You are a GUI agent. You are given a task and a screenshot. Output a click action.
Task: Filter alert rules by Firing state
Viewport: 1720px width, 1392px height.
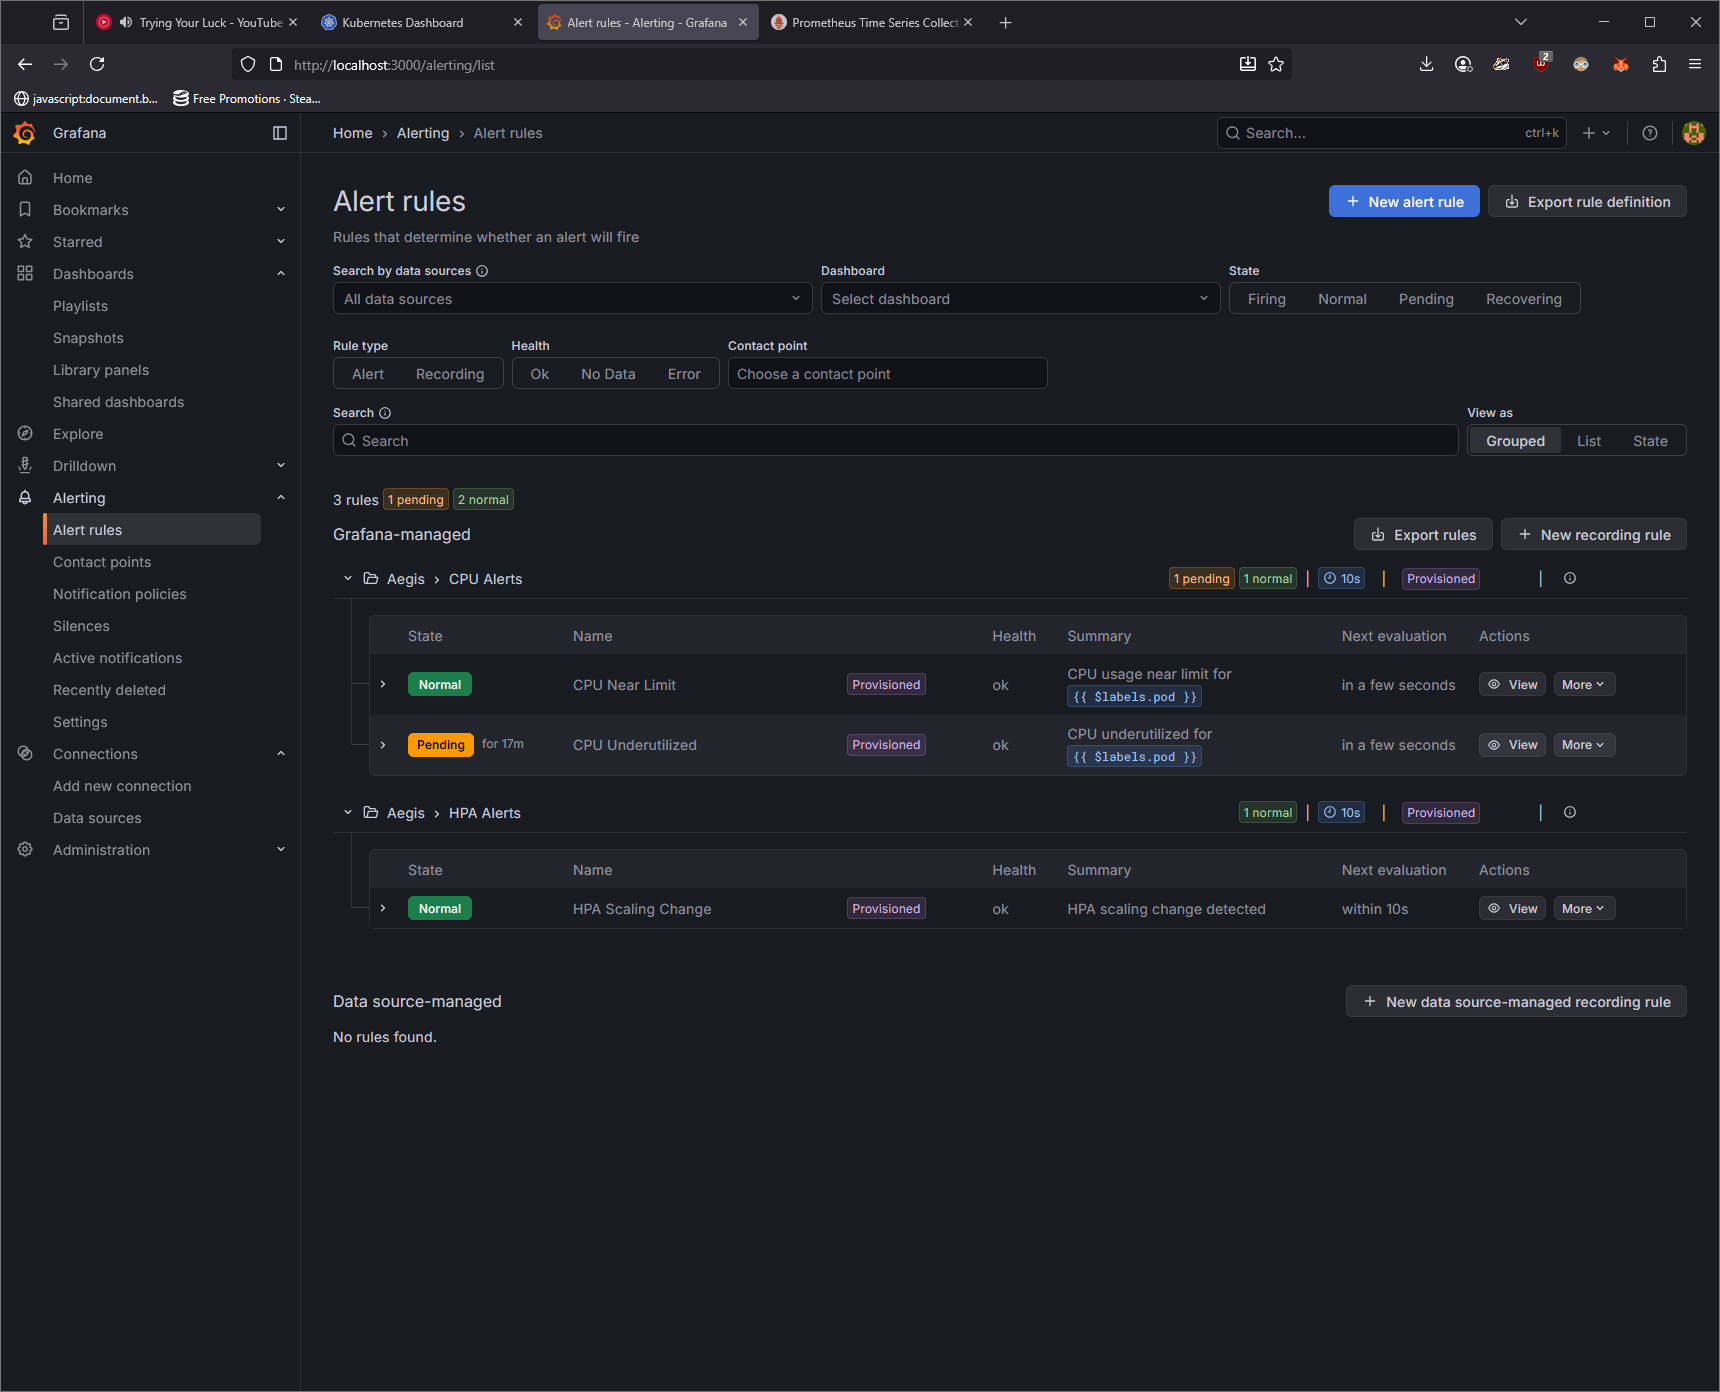point(1266,299)
